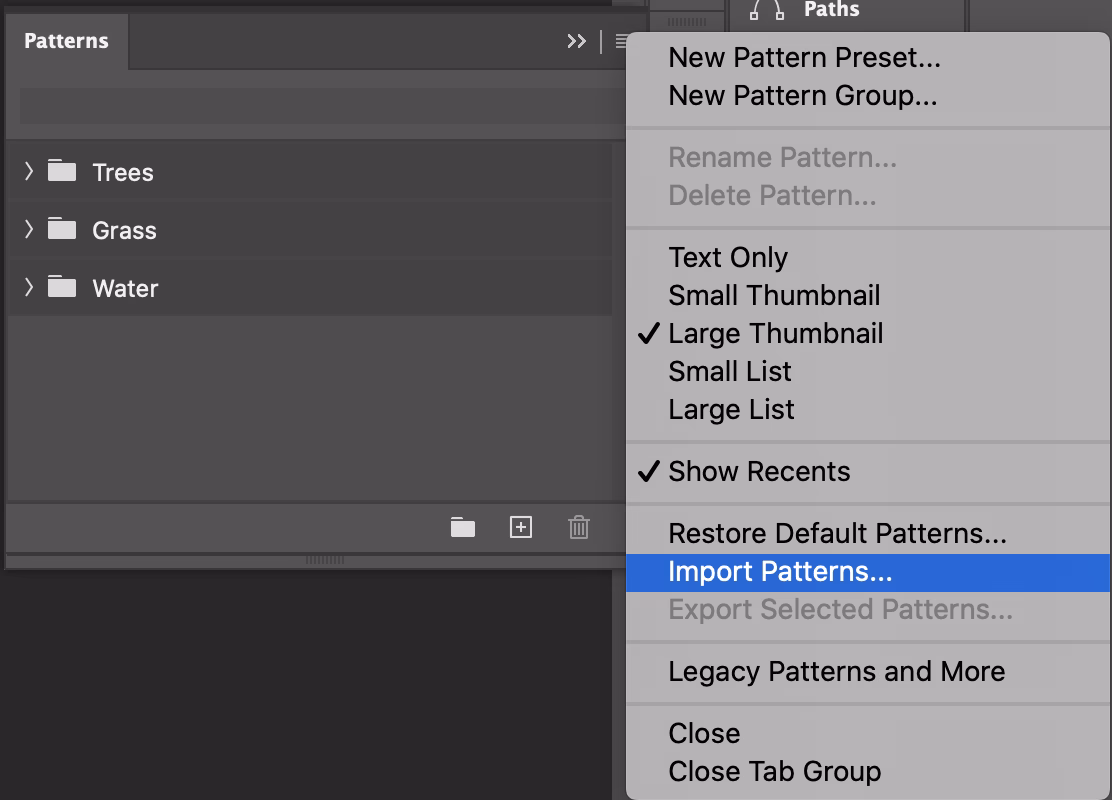The height and width of the screenshot is (800, 1112).
Task: Expand the Trees pattern group
Action: point(28,171)
